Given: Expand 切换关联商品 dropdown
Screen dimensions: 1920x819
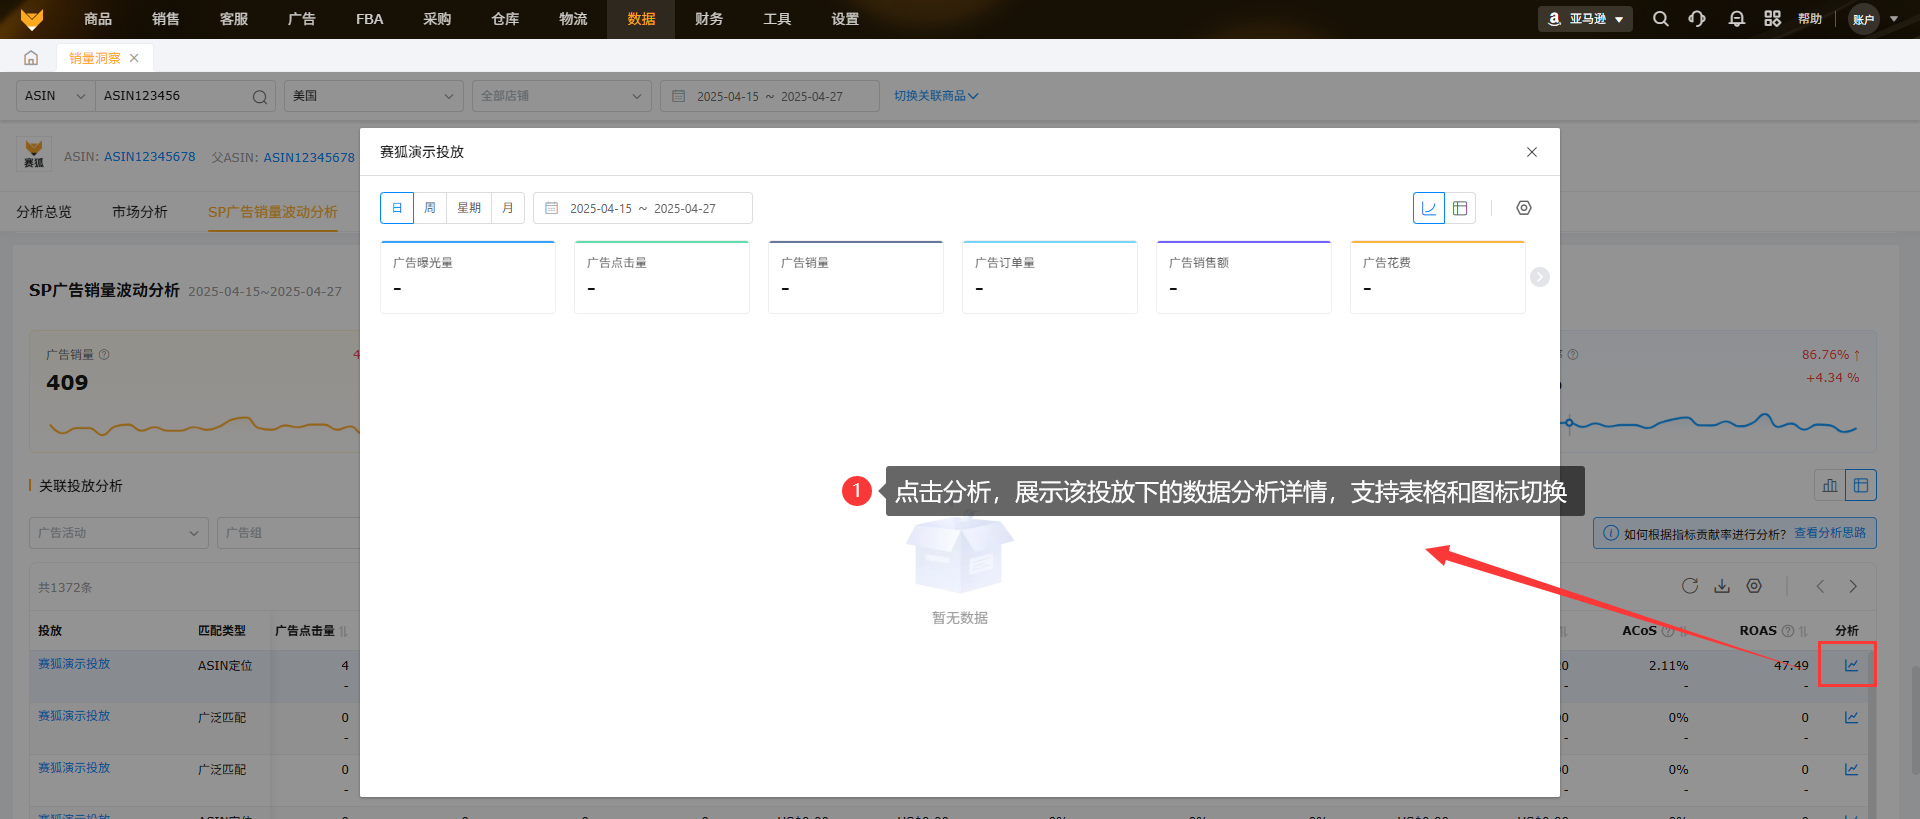Looking at the screenshot, I should click(x=936, y=96).
